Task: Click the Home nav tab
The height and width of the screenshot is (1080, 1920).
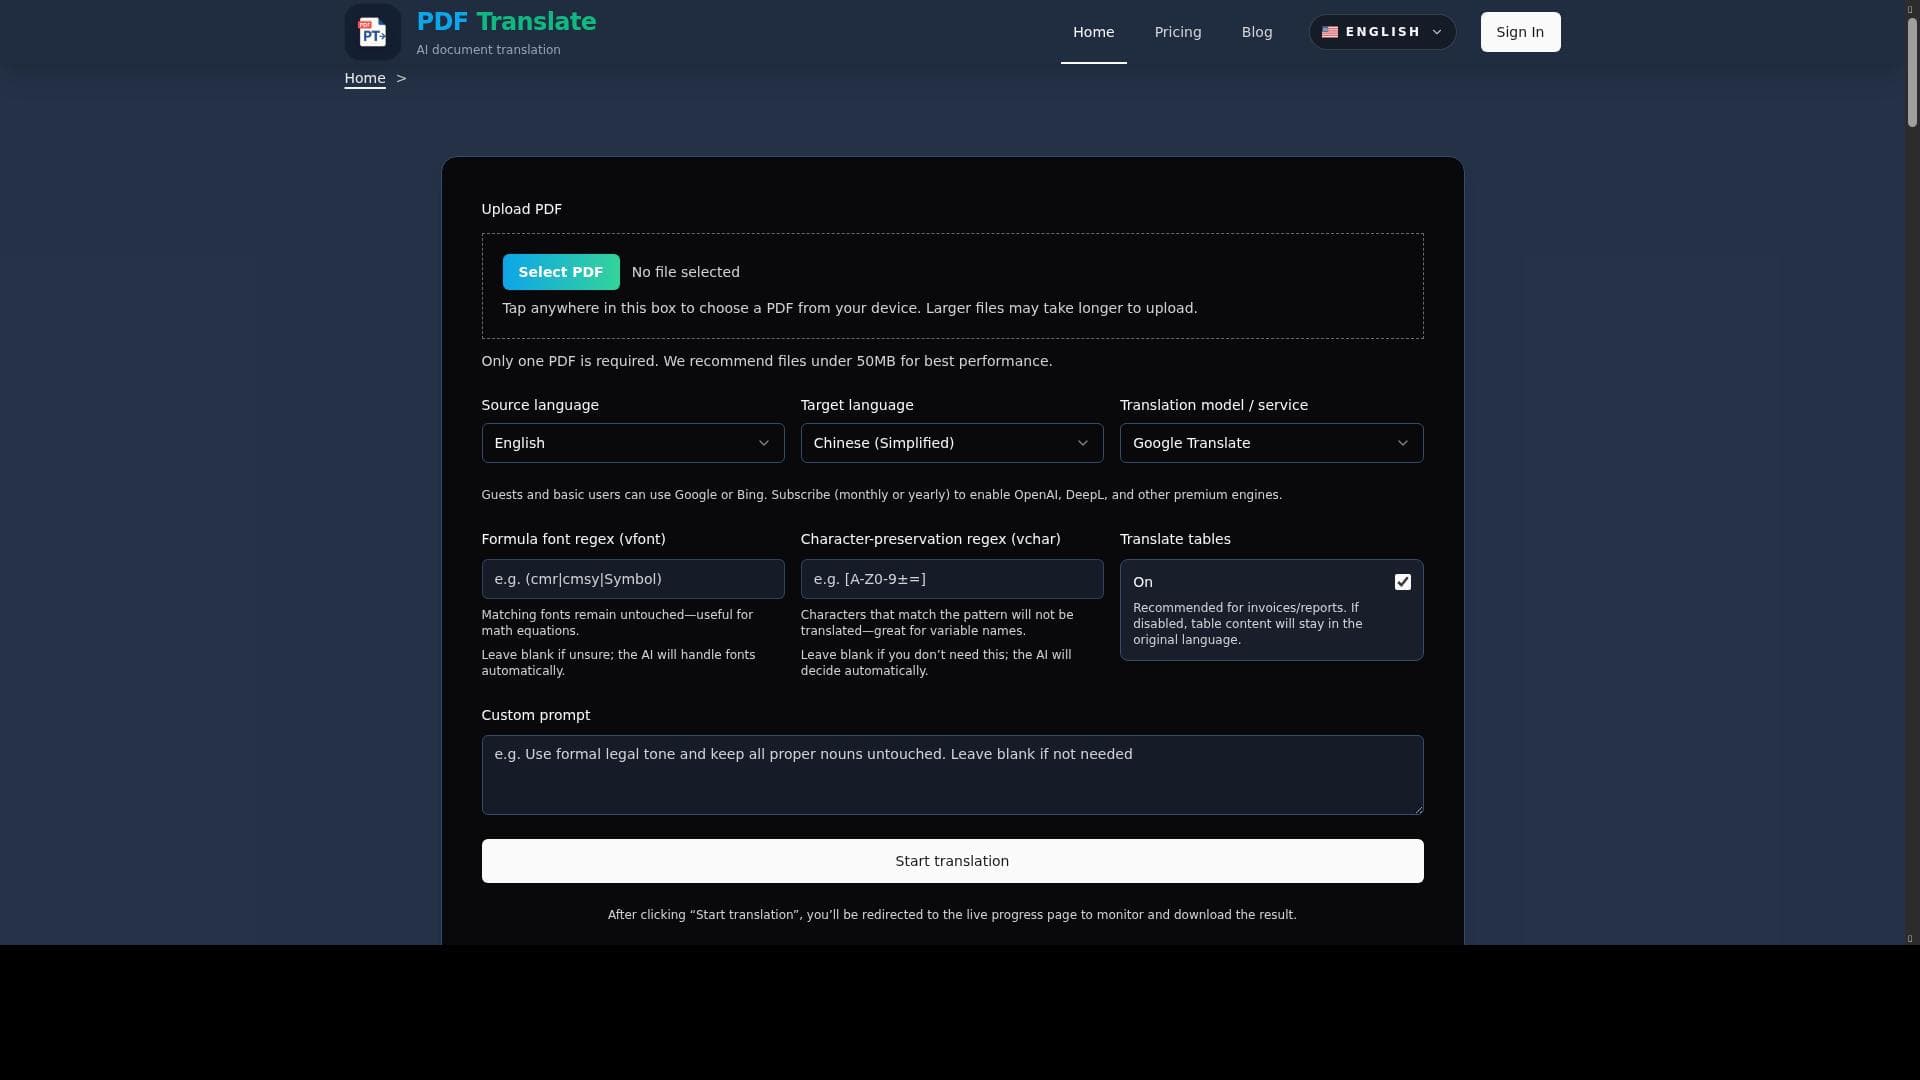Action: 1093,32
